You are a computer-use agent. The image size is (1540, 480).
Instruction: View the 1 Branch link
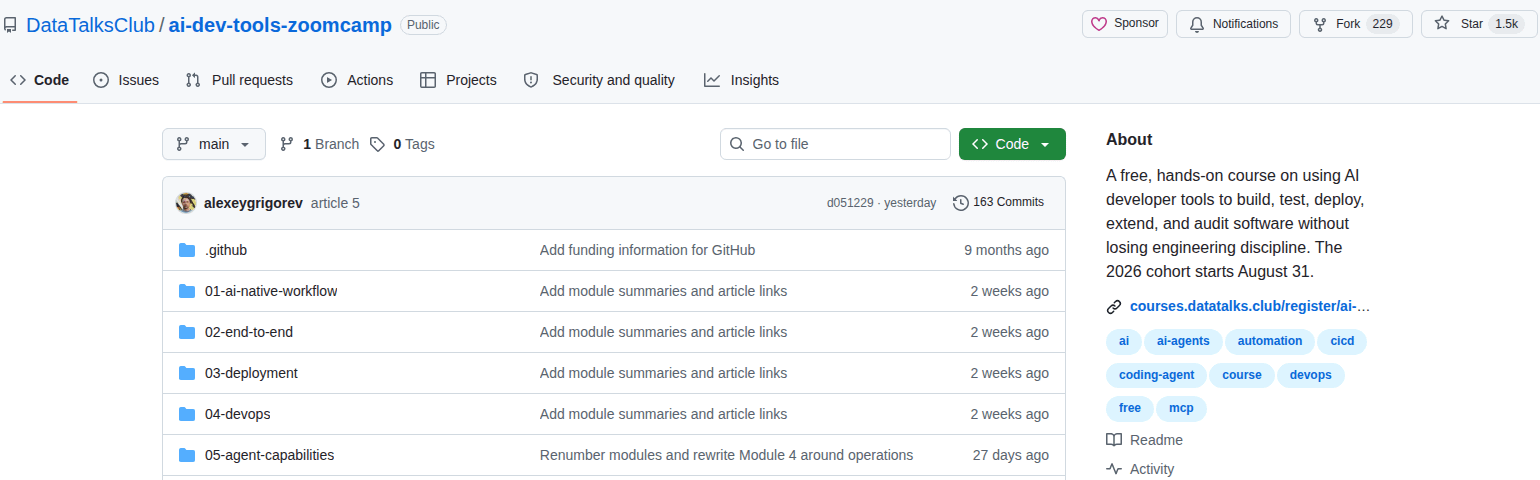pyautogui.click(x=319, y=144)
